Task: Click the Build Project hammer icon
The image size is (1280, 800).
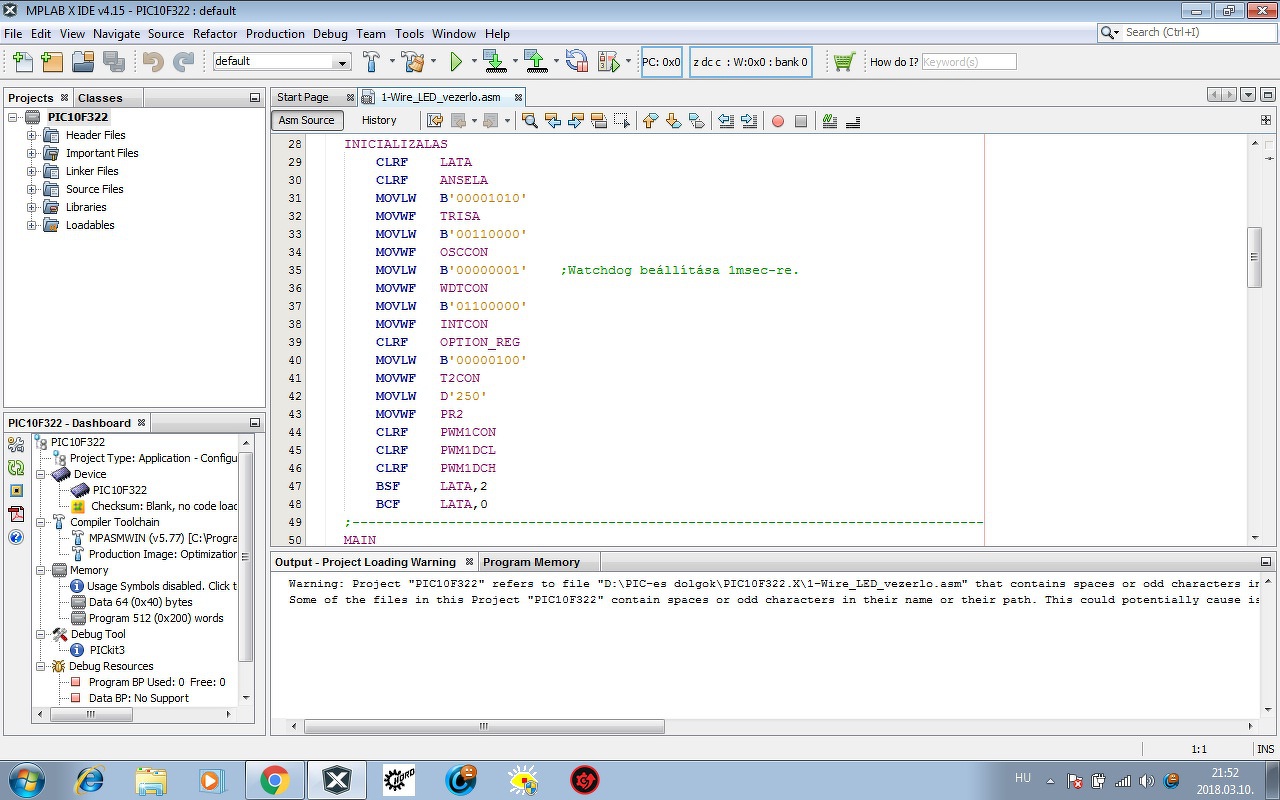Action: tap(371, 62)
